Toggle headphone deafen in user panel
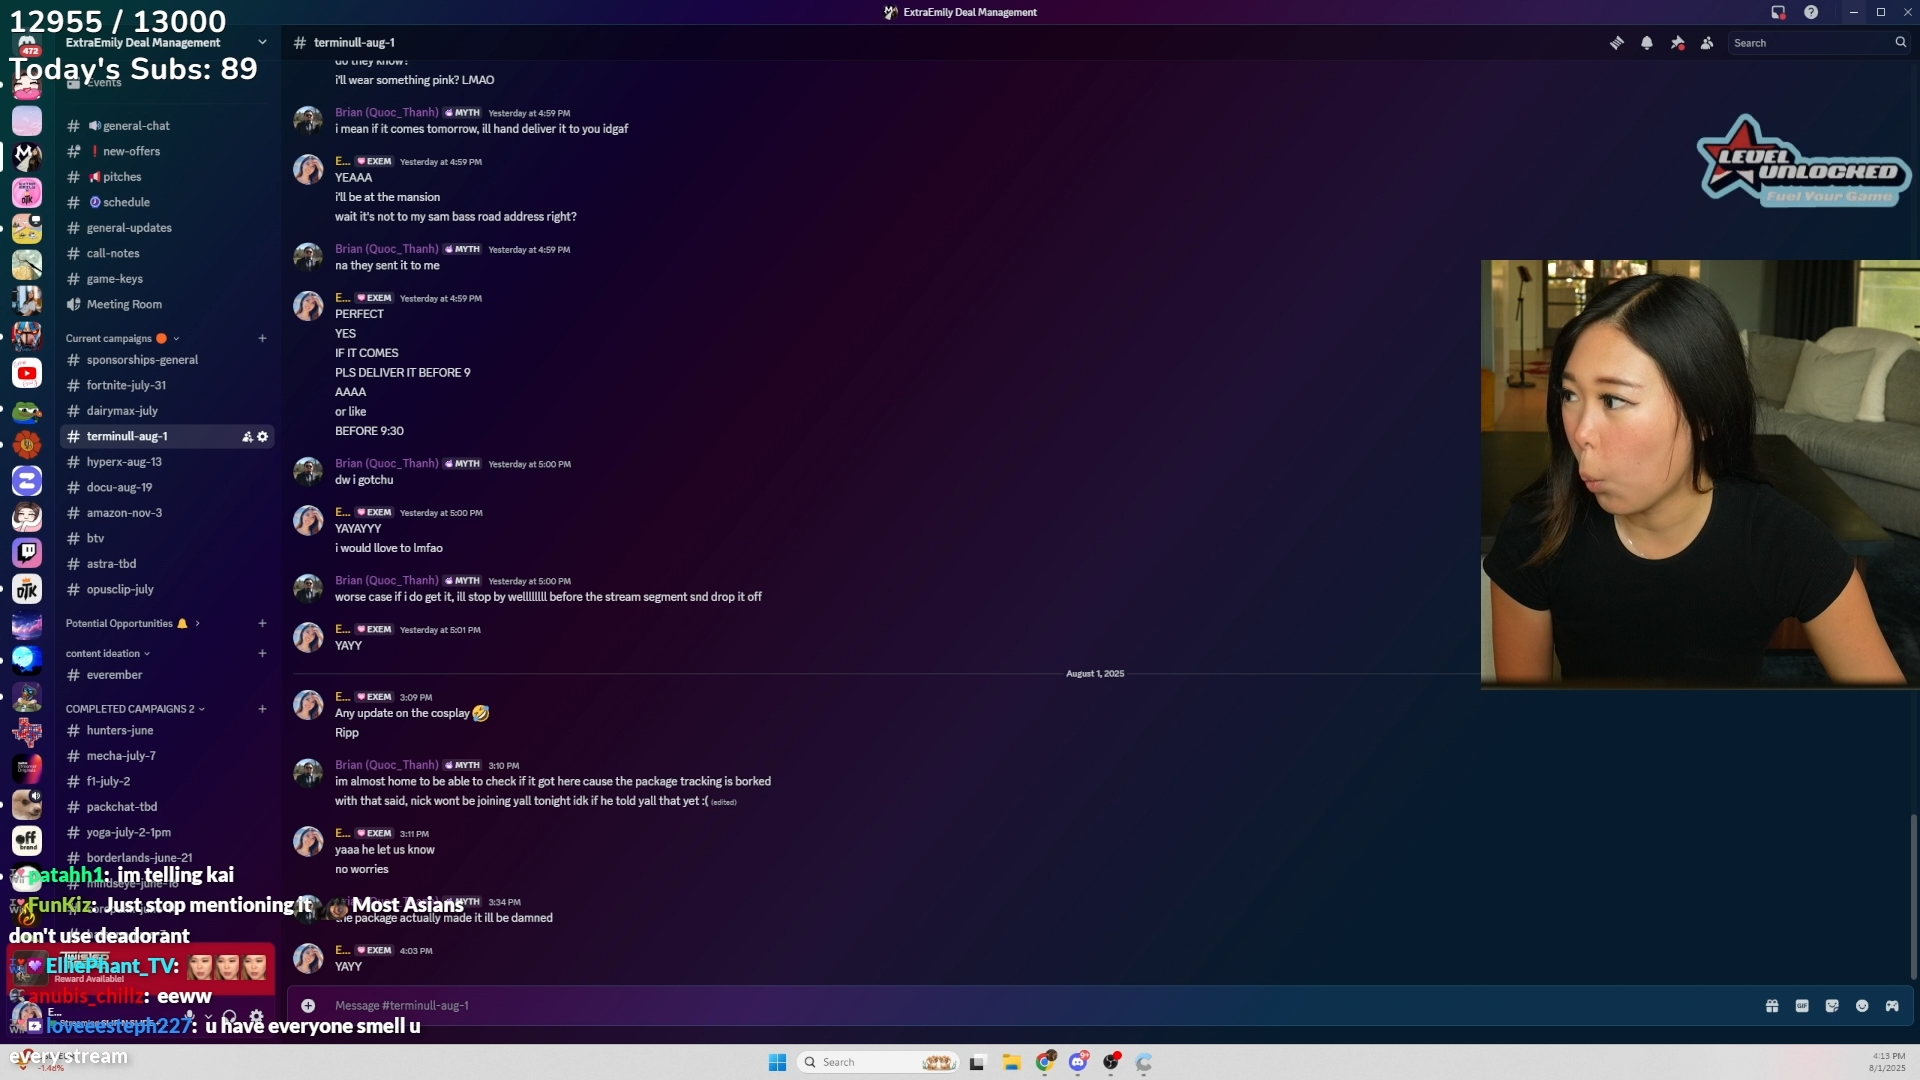The image size is (1920, 1080). [230, 1017]
